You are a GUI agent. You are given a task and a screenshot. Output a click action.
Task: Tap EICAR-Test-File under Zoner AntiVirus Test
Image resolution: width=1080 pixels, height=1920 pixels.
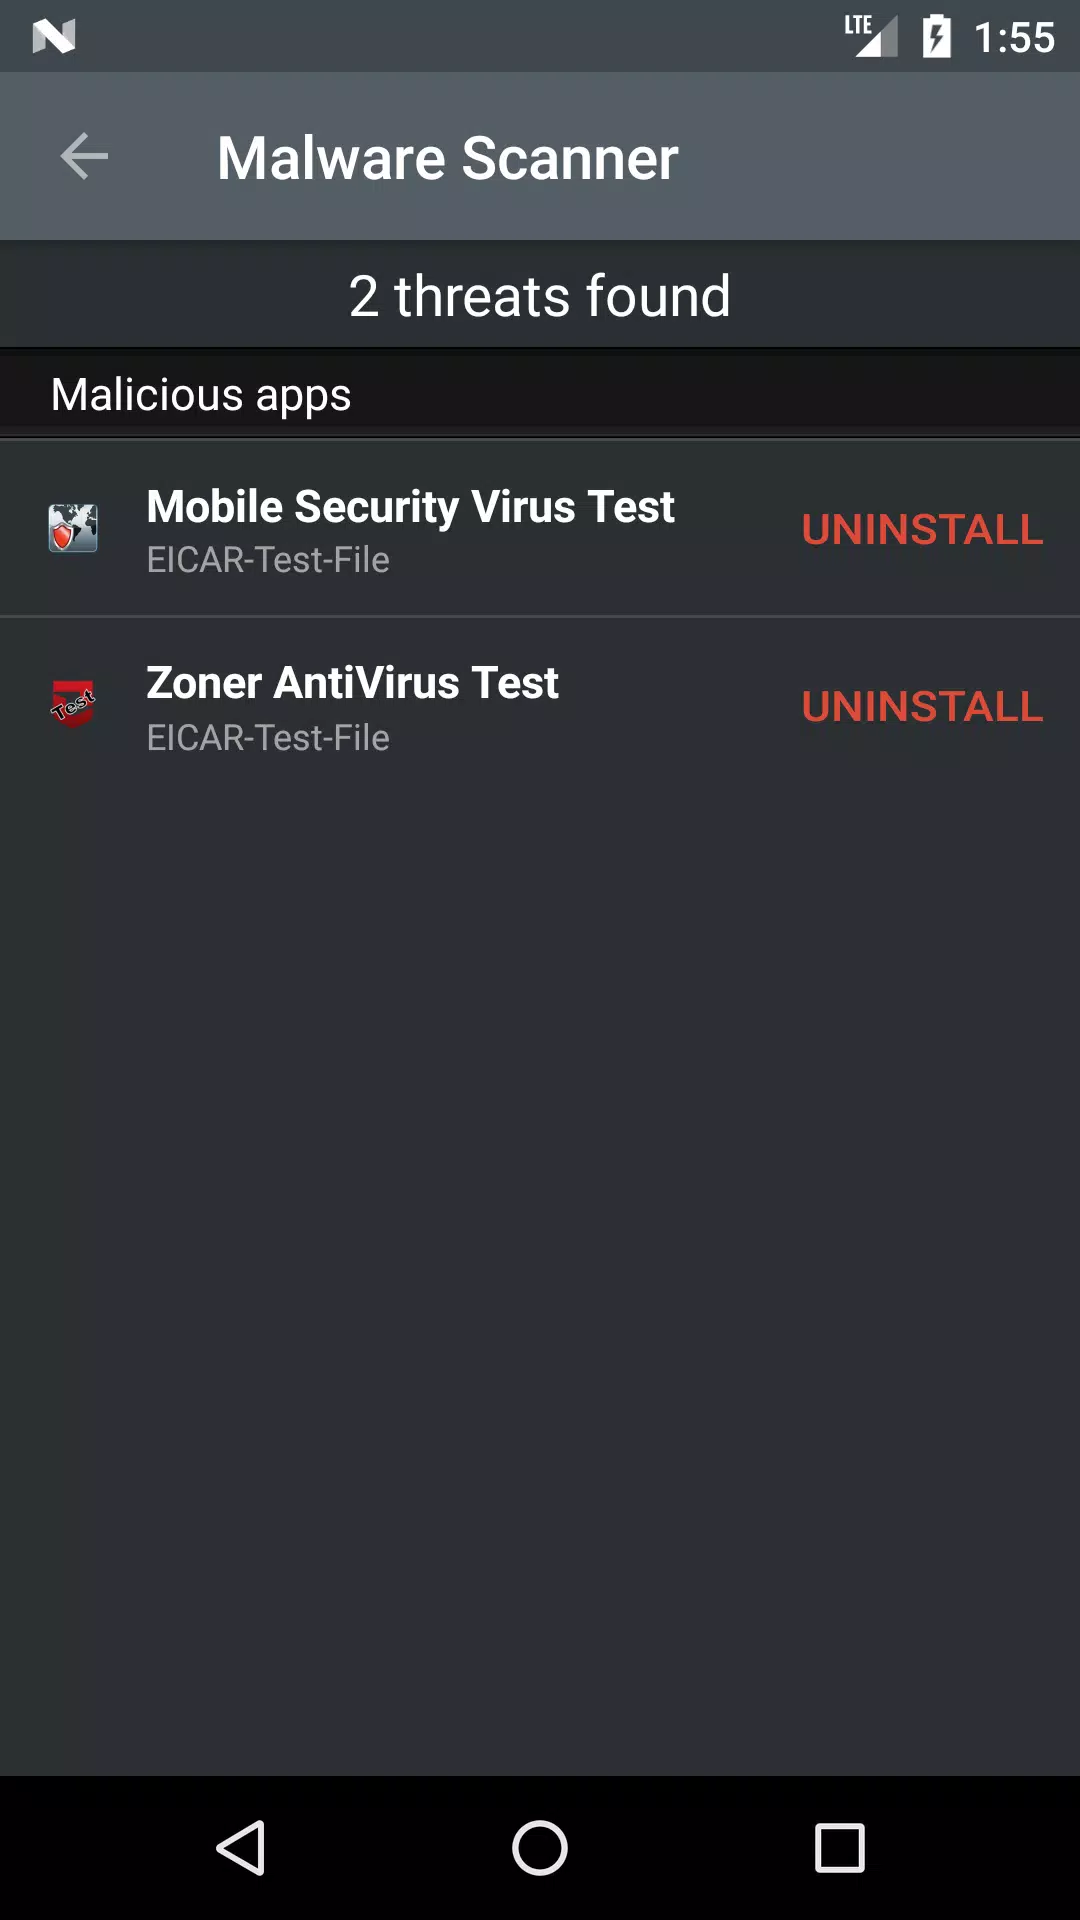click(x=268, y=738)
